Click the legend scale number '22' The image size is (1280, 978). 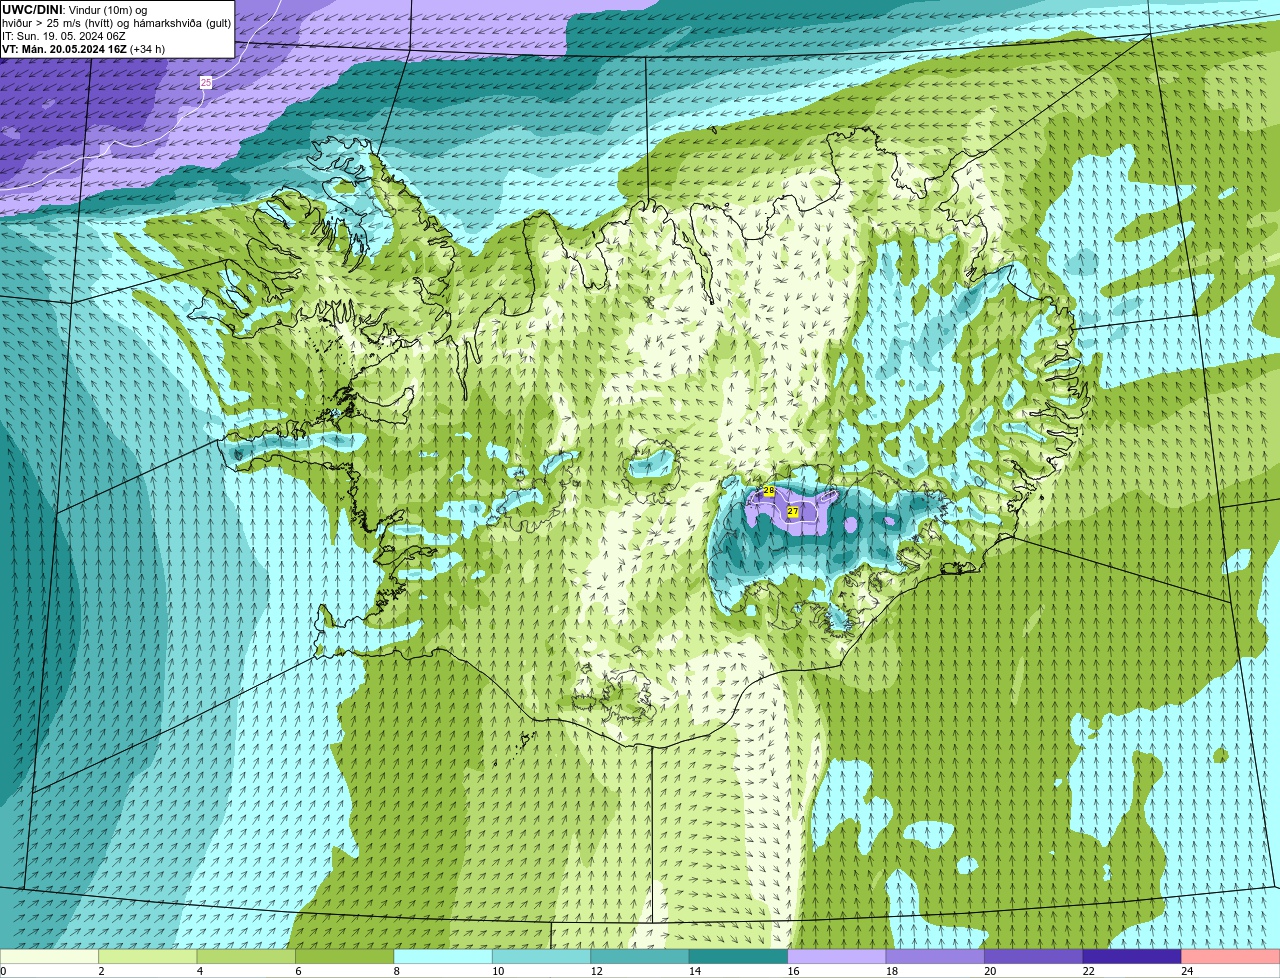(x=1088, y=971)
